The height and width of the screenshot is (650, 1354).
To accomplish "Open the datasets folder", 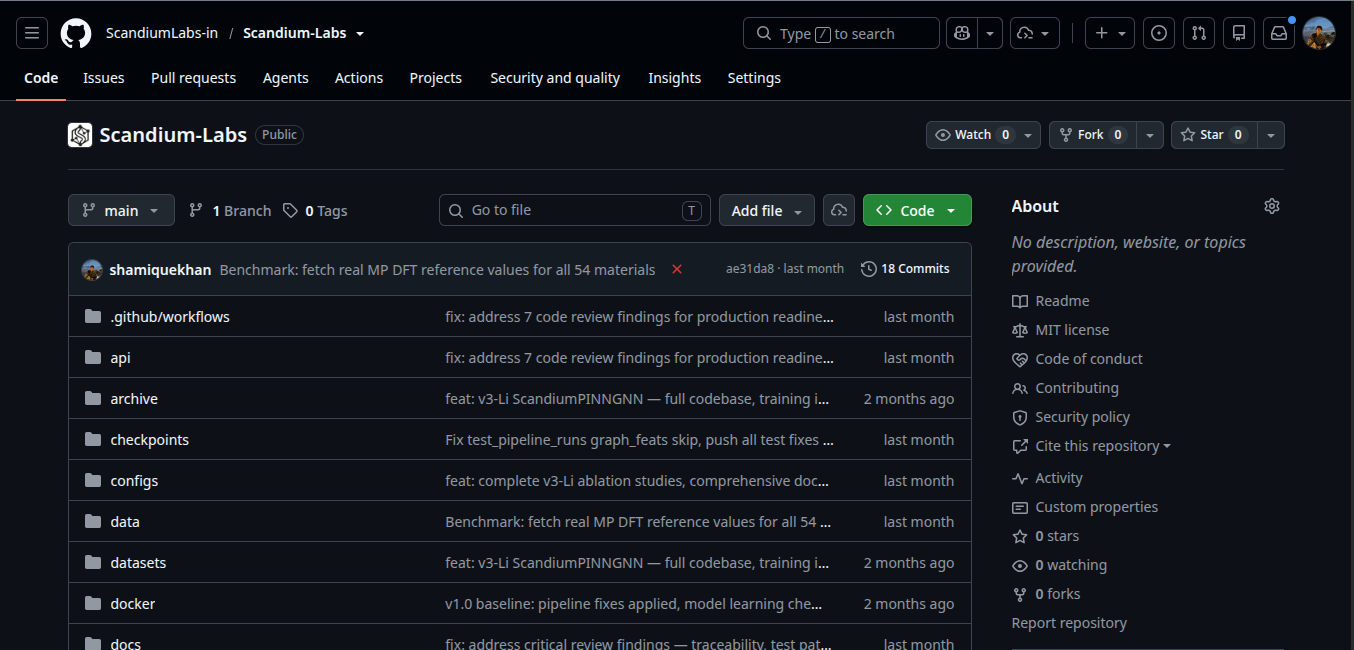I will (x=138, y=563).
